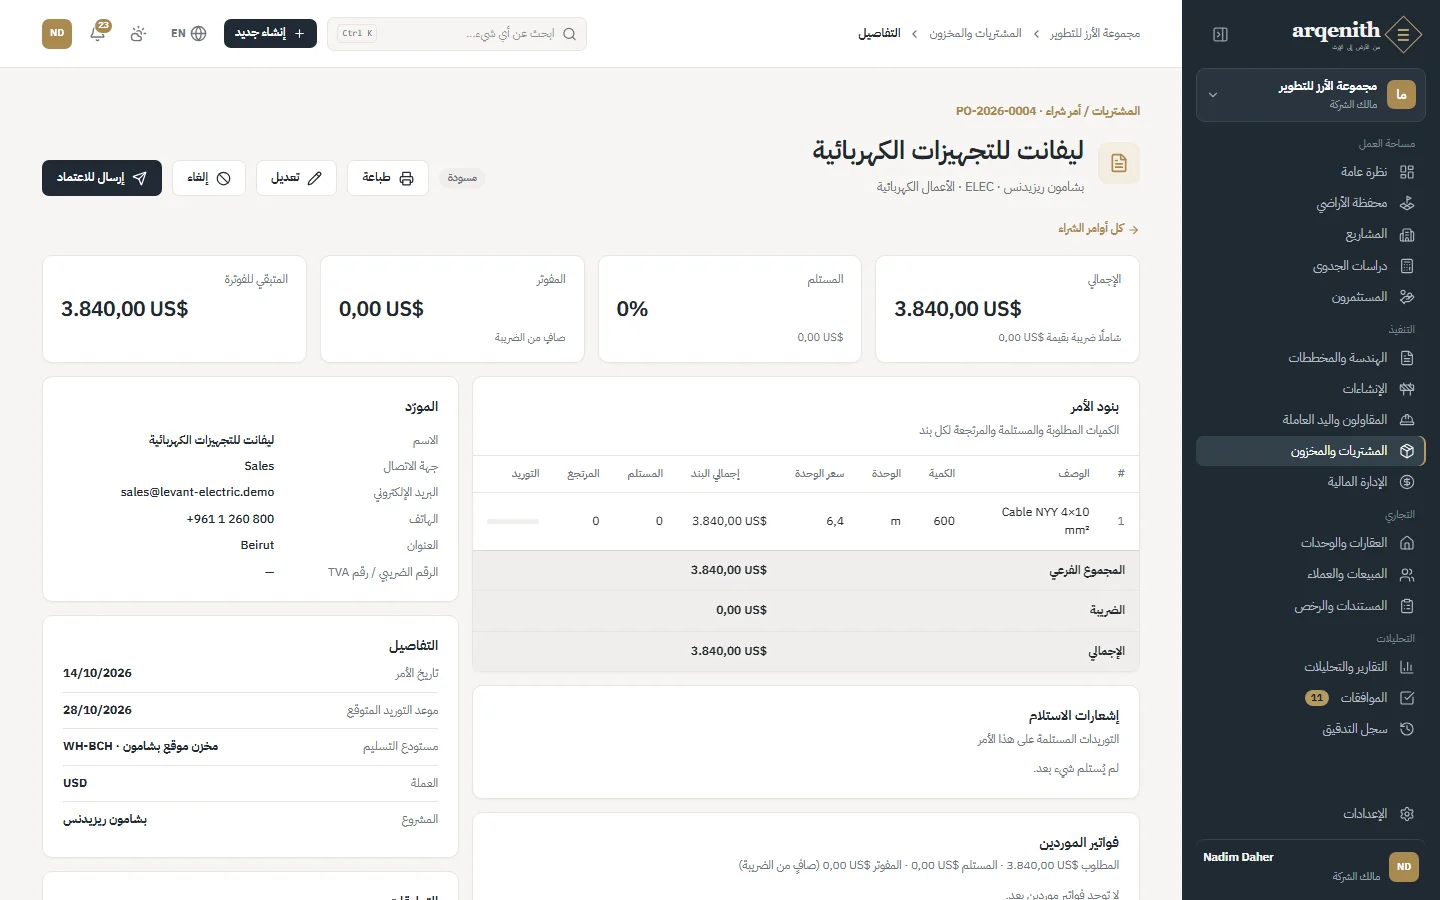This screenshot has width=1440, height=900.
Task: Click the sales@levant-electric.demo email
Action: (x=197, y=492)
